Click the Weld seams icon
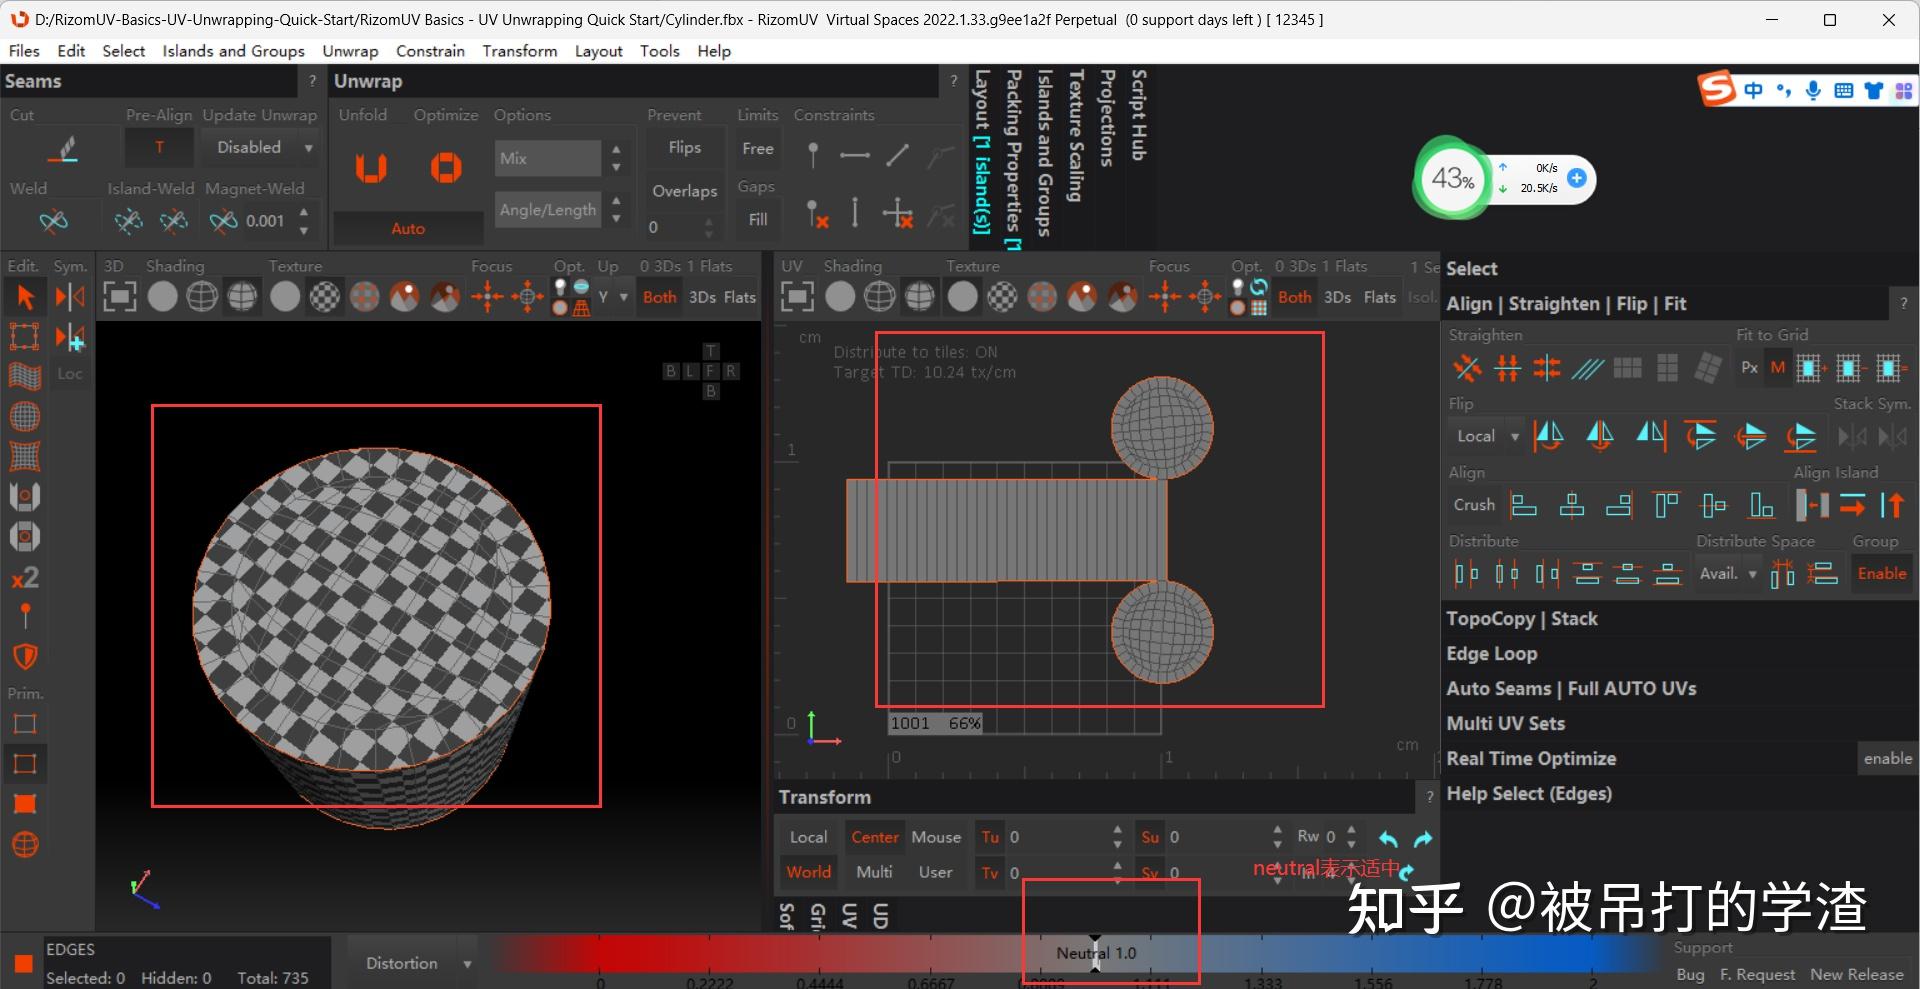Viewport: 1920px width, 989px height. (x=53, y=220)
